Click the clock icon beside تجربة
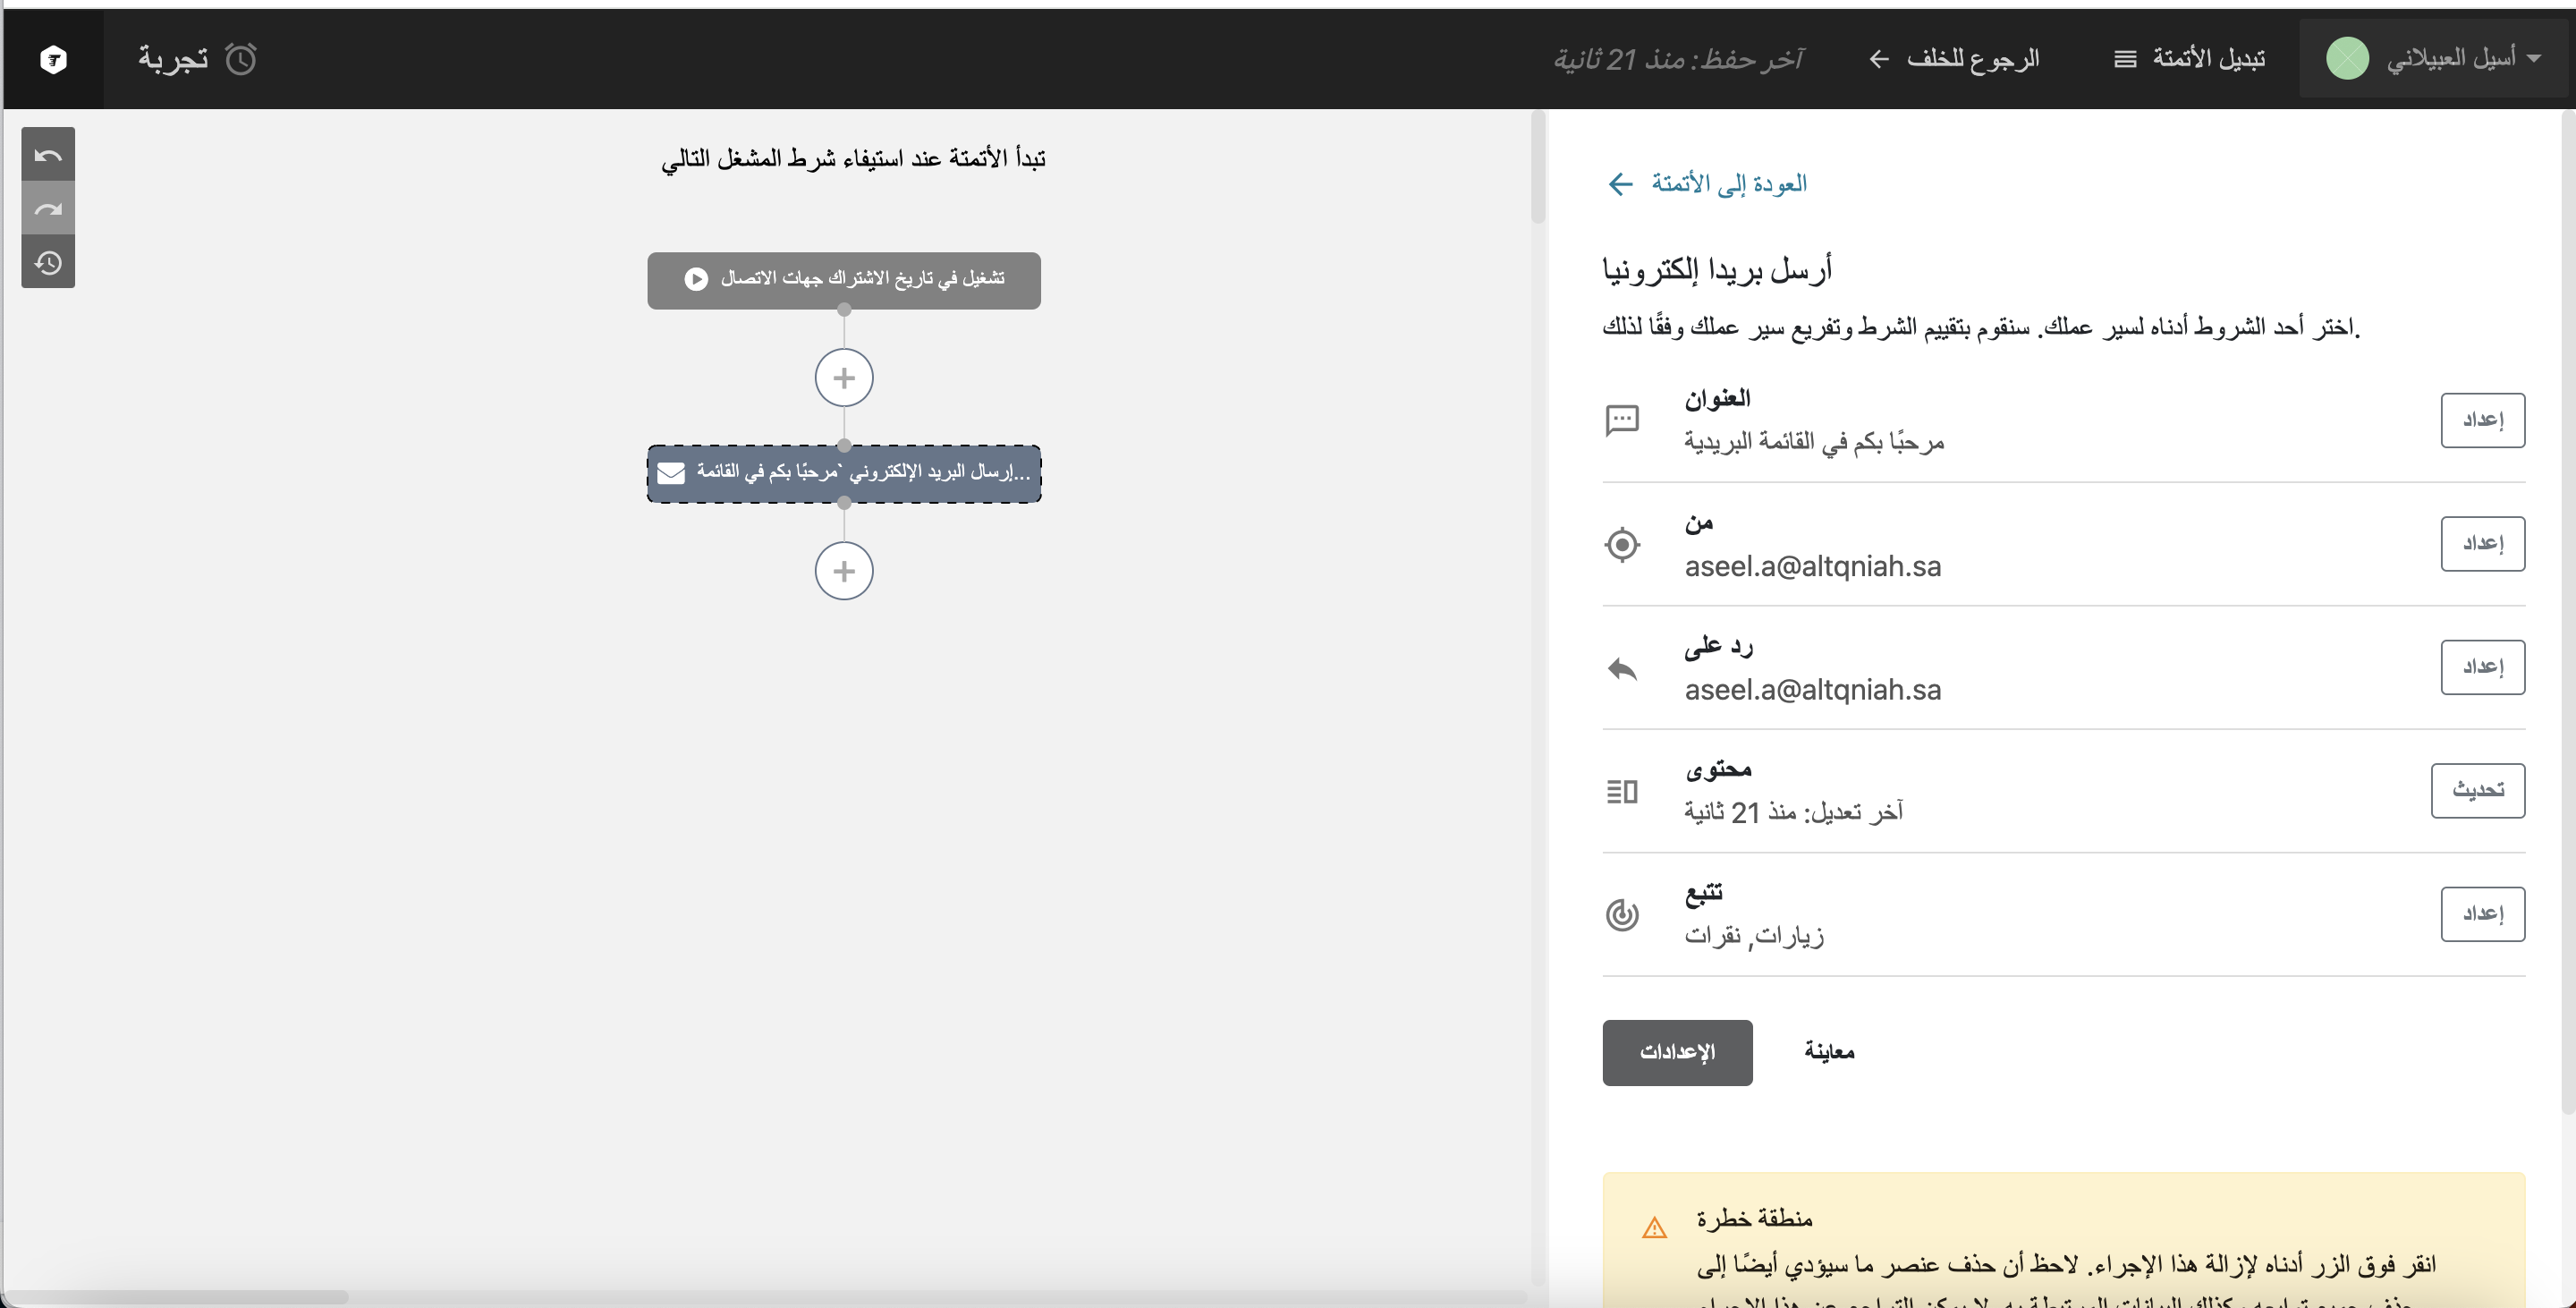 241,60
